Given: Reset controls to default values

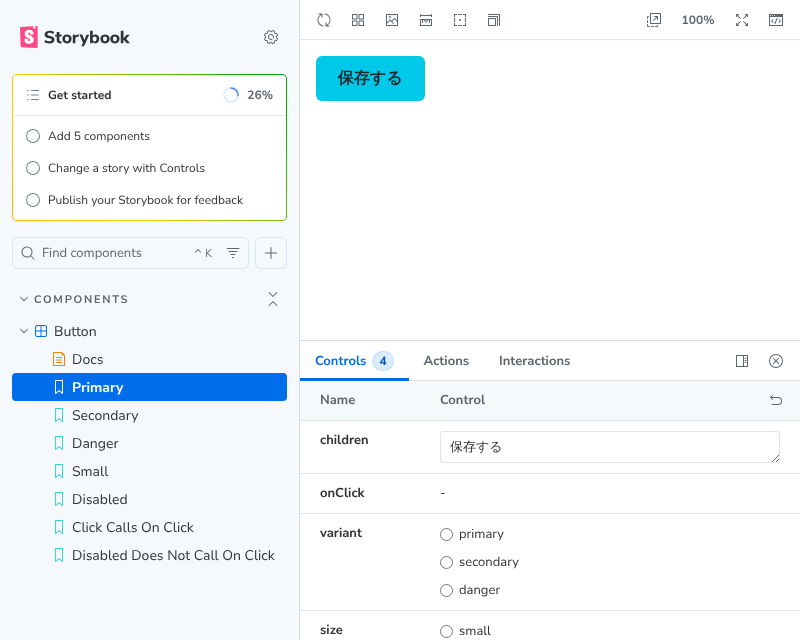Looking at the screenshot, I should click(x=776, y=400).
